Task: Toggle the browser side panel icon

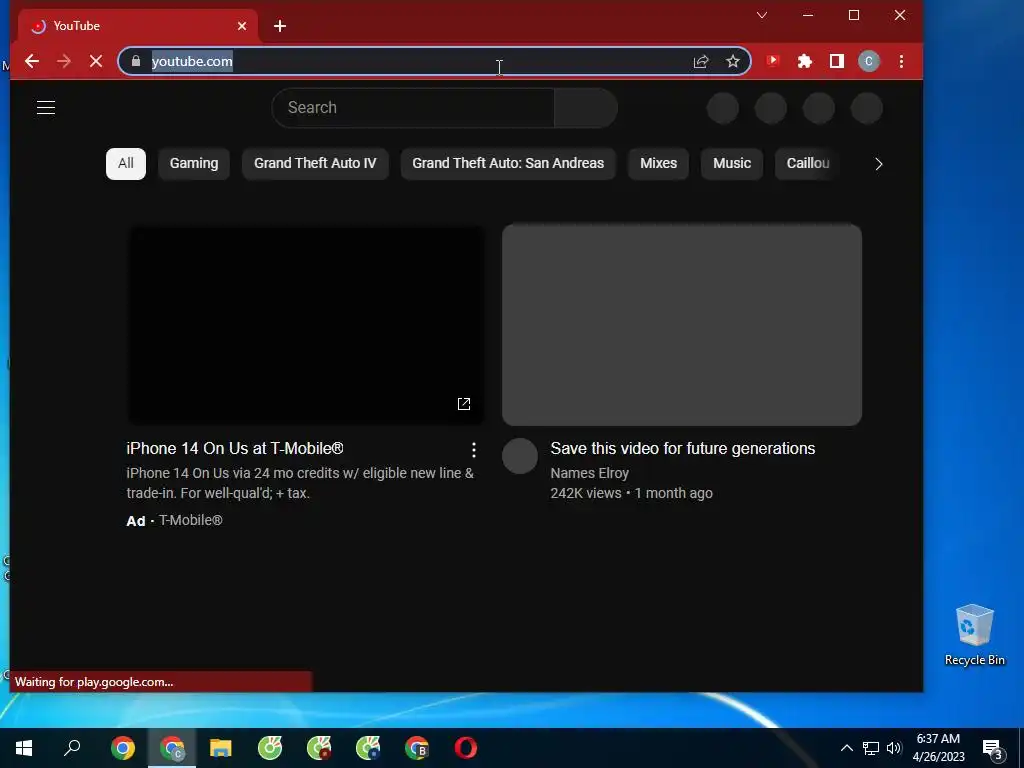Action: tap(837, 61)
